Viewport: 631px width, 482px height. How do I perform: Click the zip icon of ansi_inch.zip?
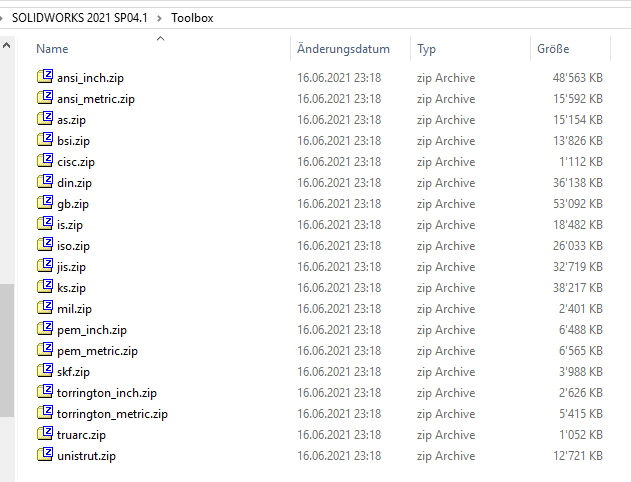pos(45,76)
